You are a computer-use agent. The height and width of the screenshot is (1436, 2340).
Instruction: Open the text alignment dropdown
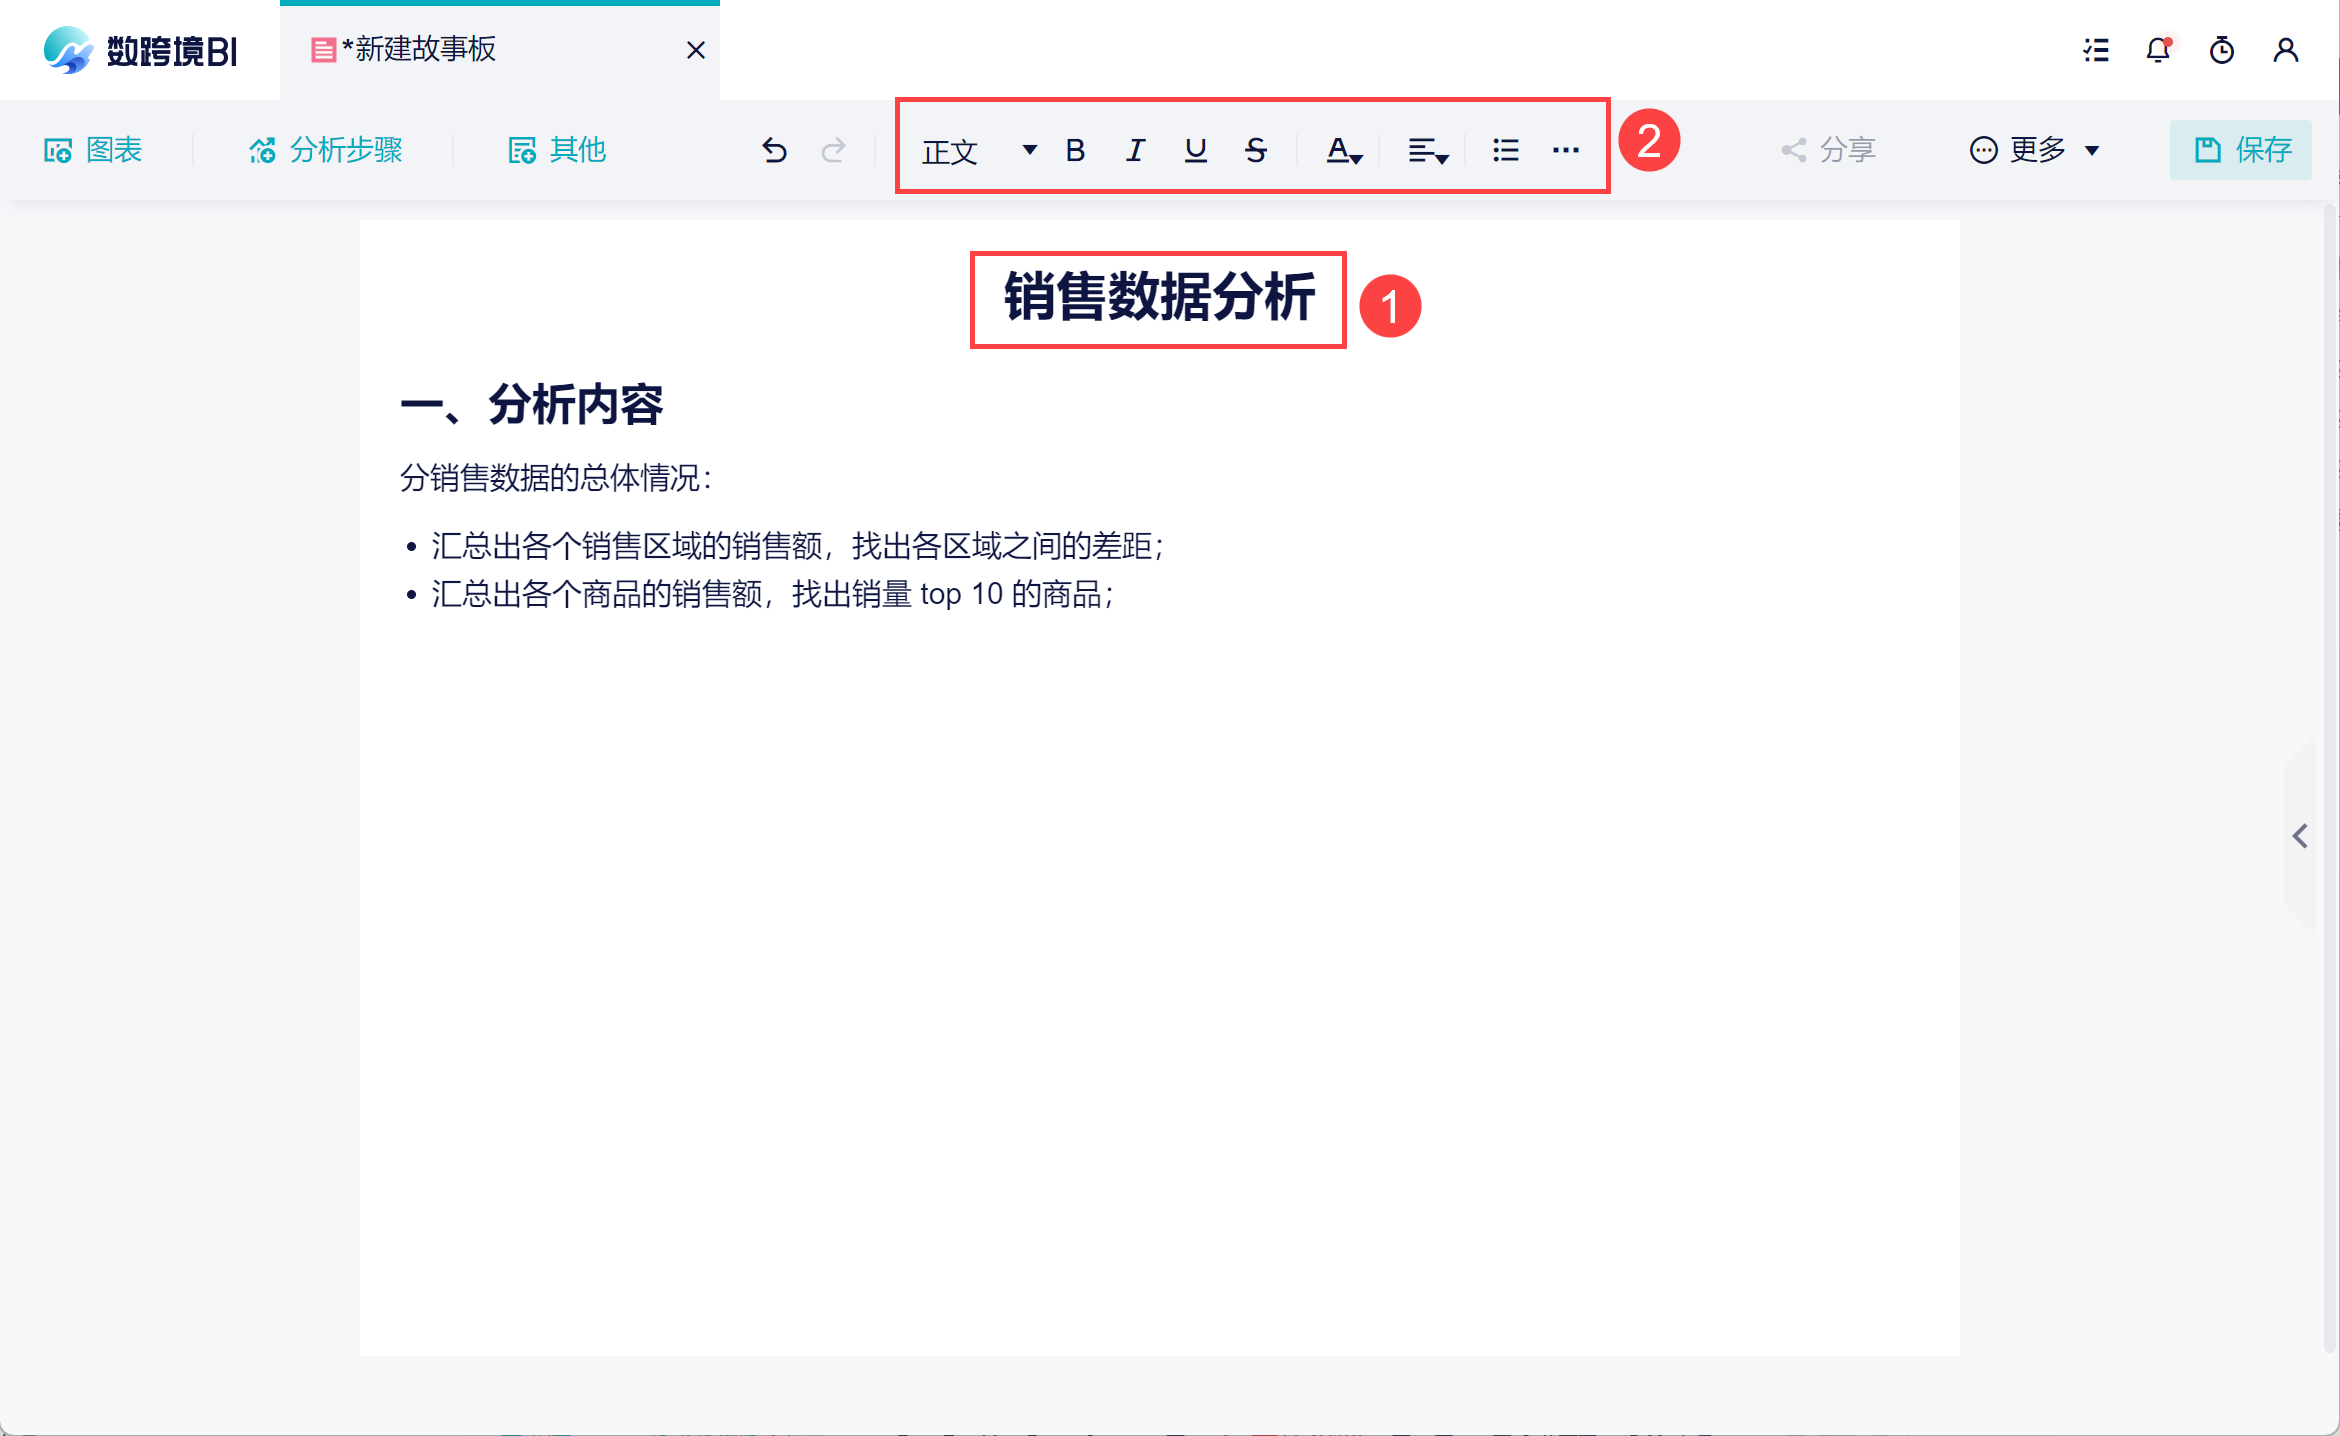1427,150
